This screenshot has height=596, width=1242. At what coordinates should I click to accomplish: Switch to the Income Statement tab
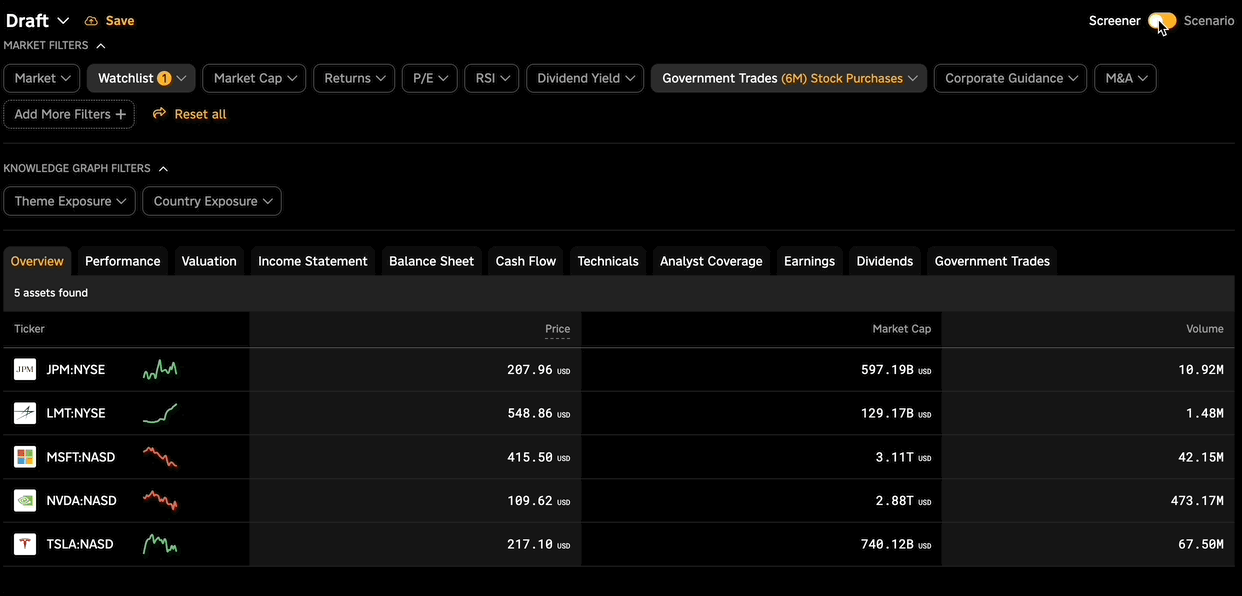pos(313,261)
